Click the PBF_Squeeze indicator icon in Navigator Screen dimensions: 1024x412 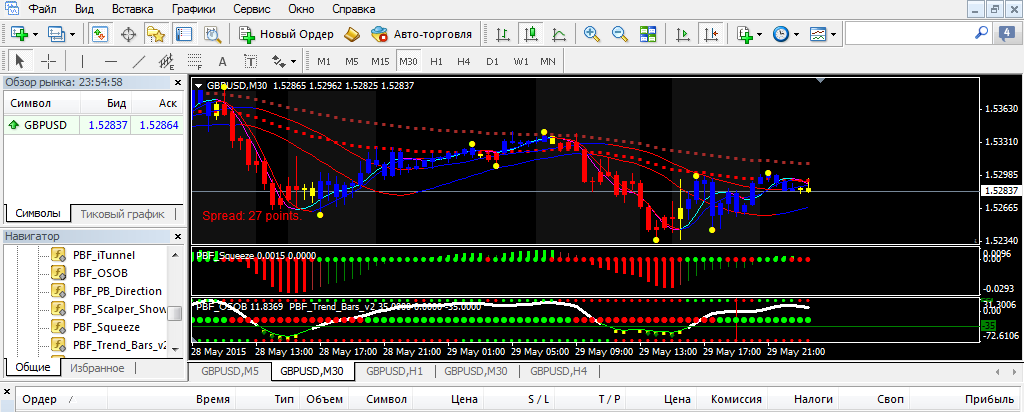(59, 326)
